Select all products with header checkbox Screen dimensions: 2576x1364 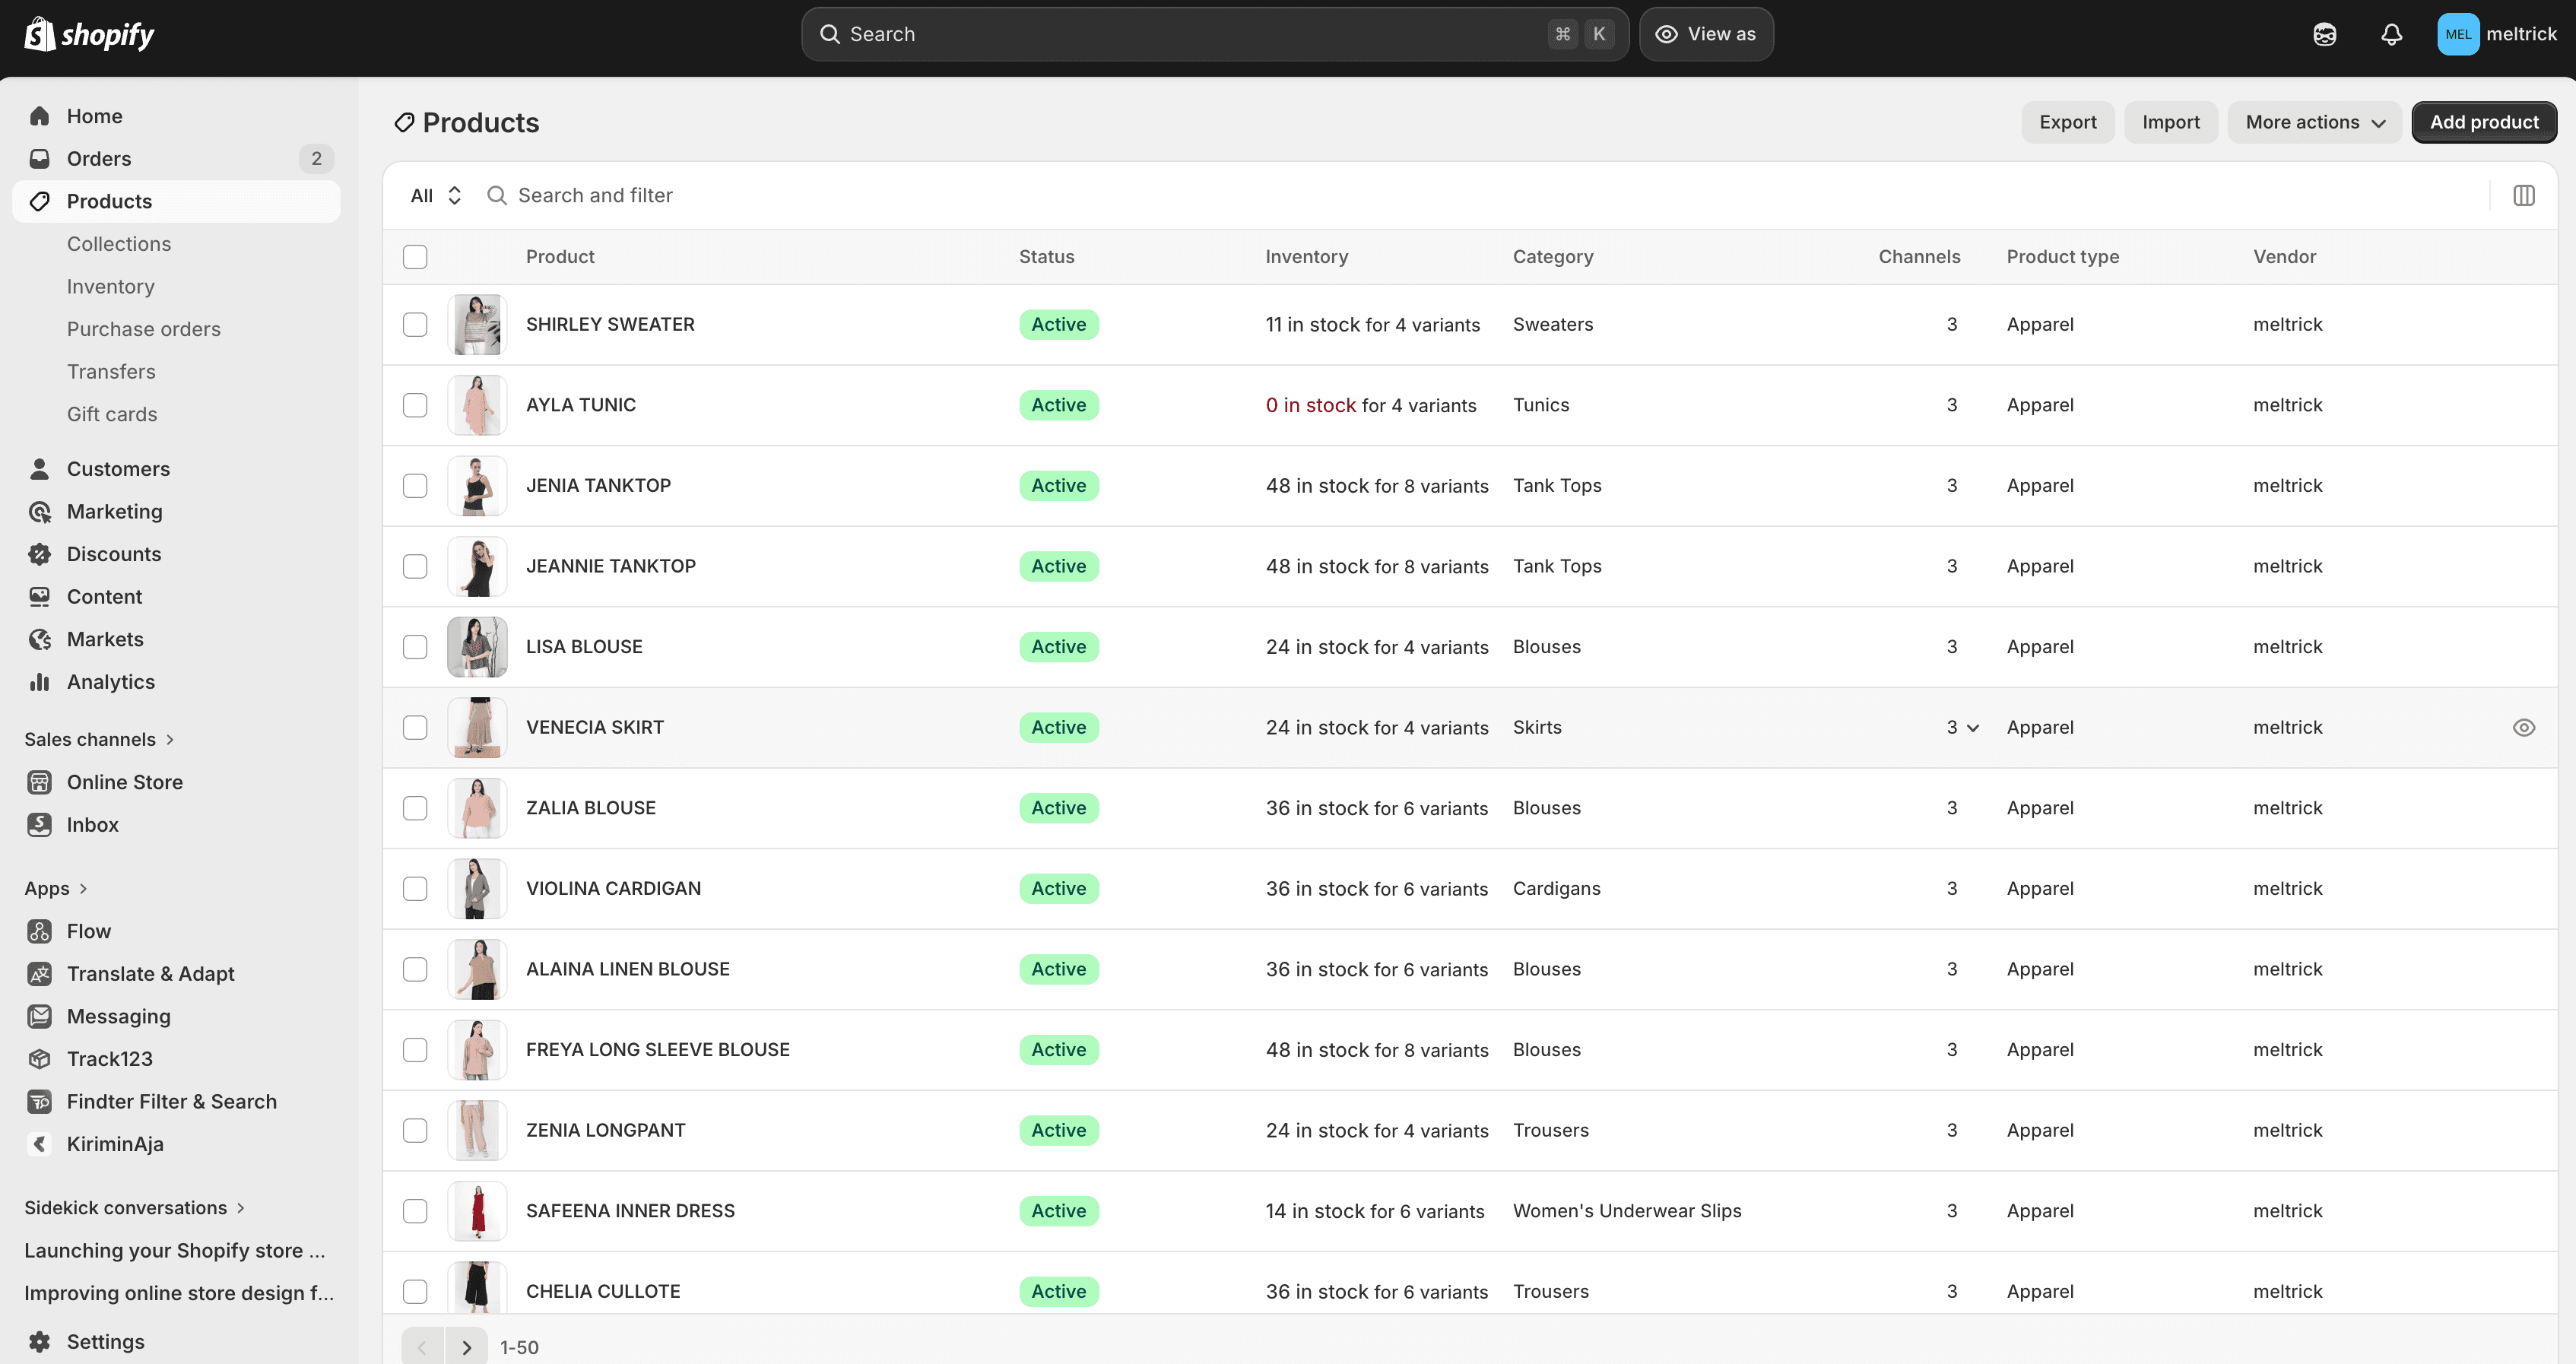point(415,257)
